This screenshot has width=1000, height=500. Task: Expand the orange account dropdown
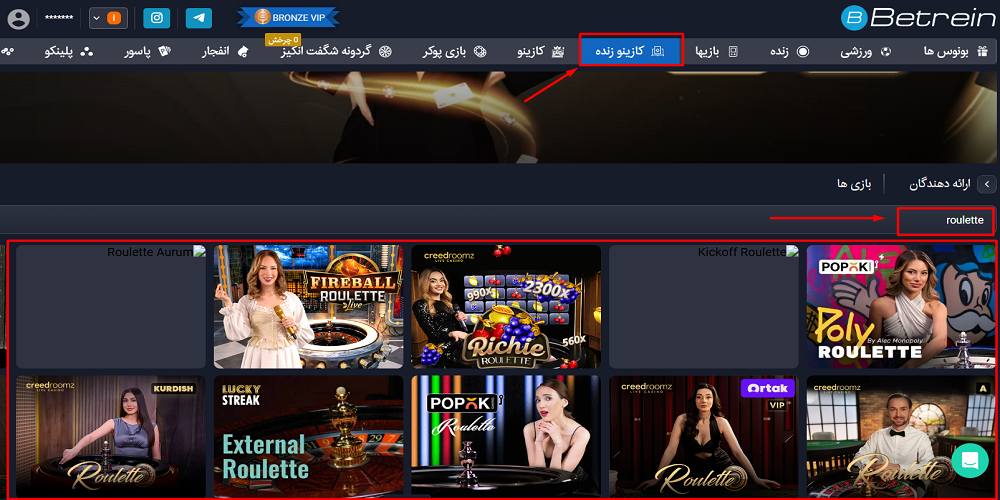tap(108, 18)
